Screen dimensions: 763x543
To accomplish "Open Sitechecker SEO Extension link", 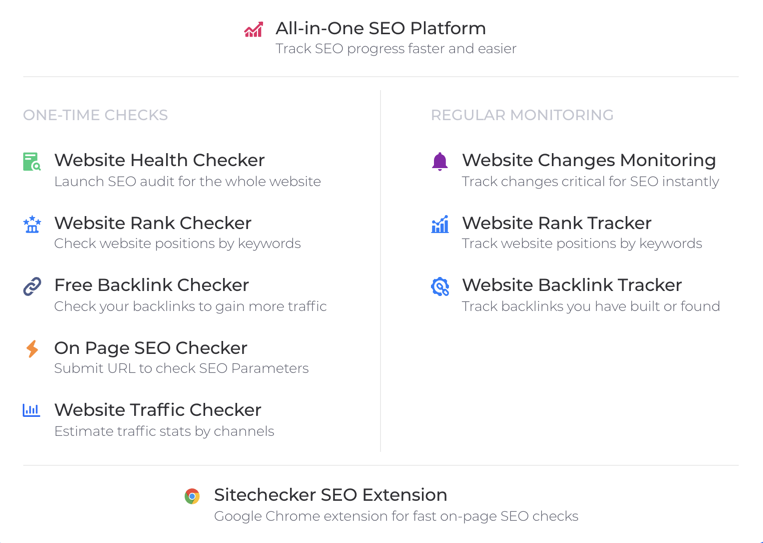I will (x=330, y=495).
